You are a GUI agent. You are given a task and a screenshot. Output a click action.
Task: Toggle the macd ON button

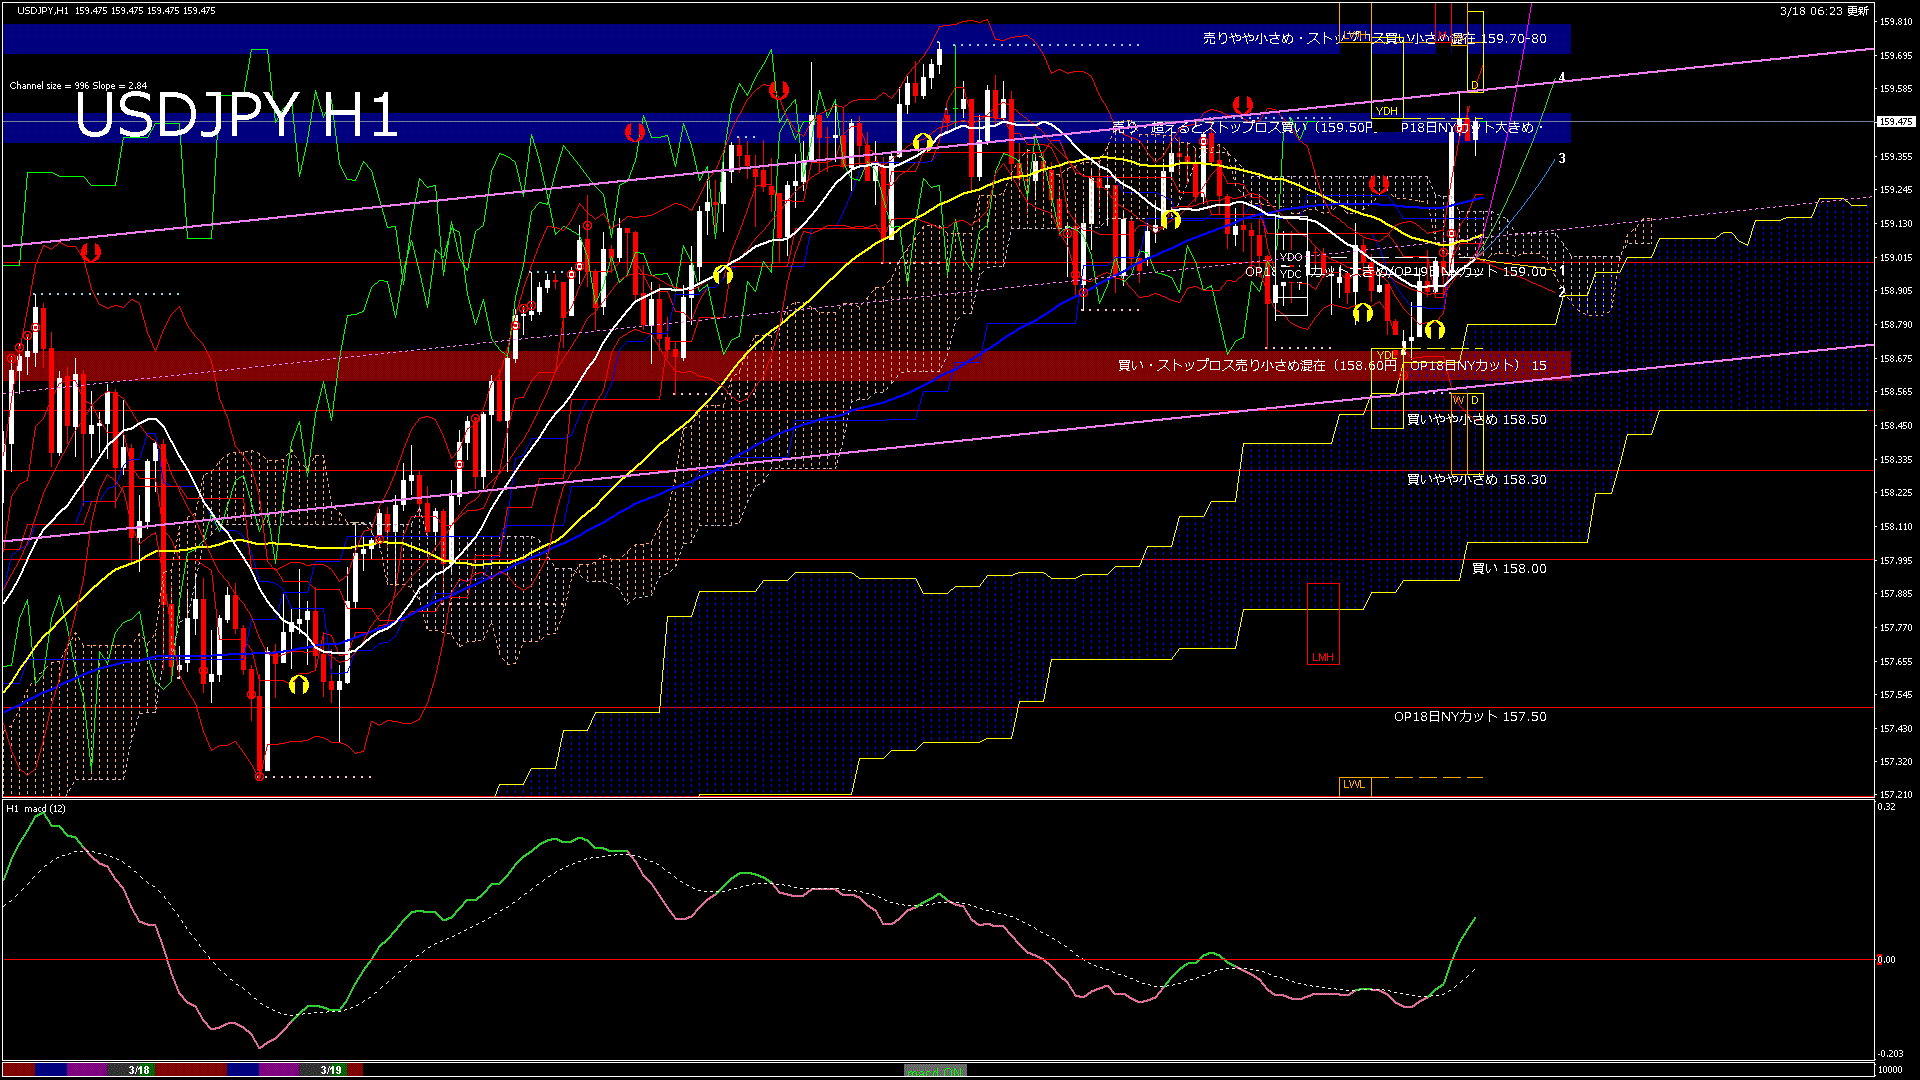point(935,1070)
